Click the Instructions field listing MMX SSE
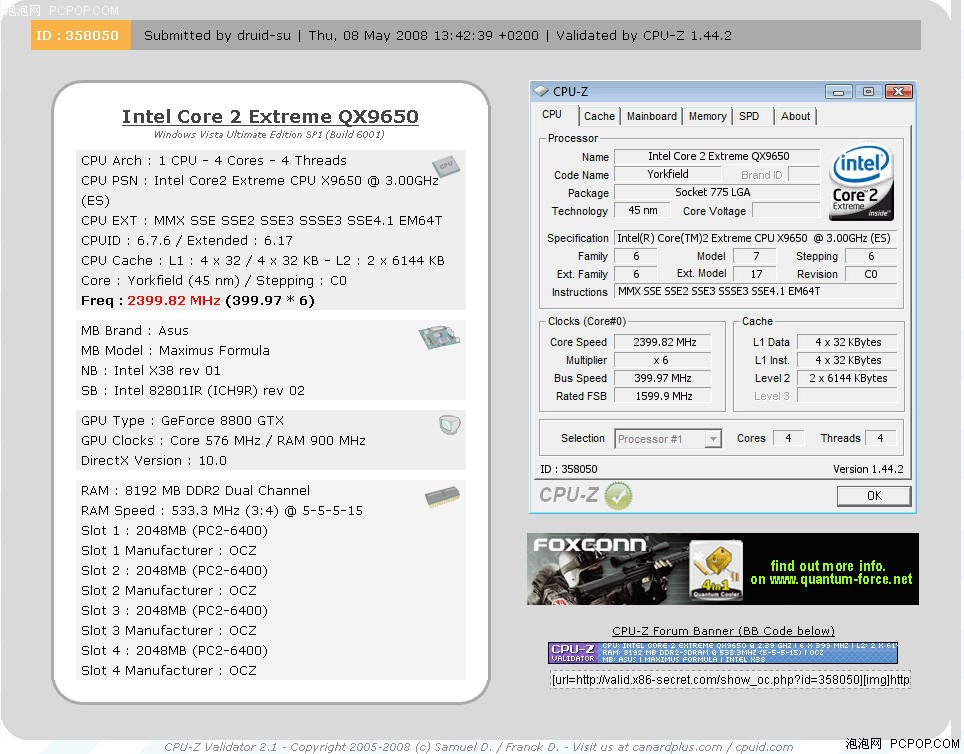Screen dimensions: 964x754 point(756,291)
